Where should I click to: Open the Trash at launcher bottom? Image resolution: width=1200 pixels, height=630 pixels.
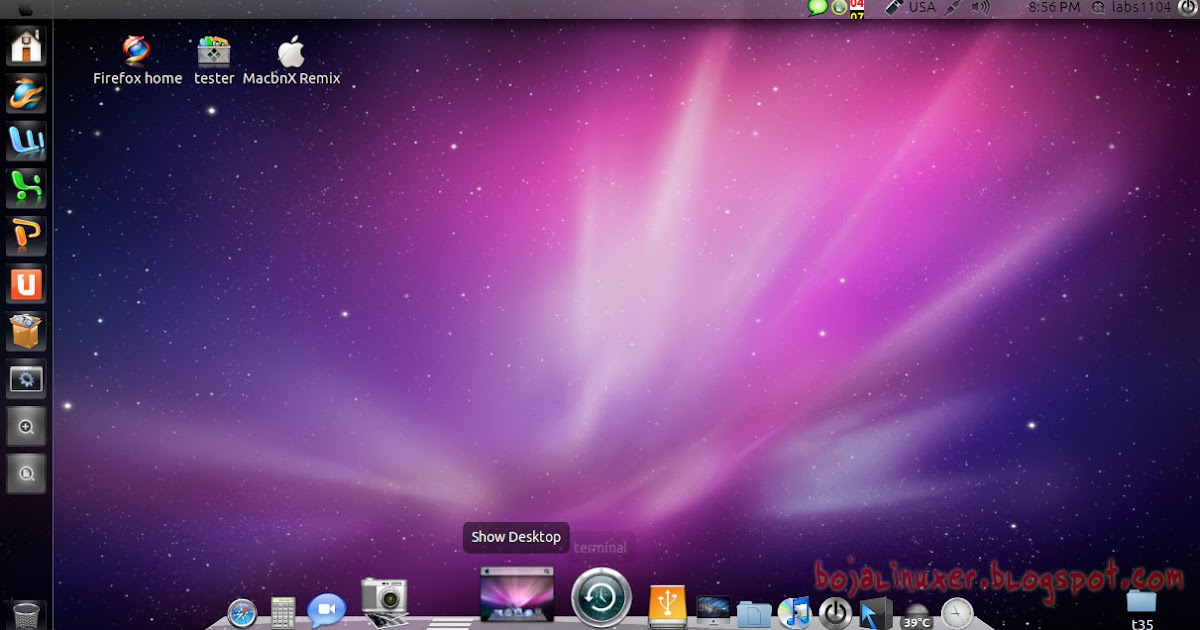(x=27, y=615)
